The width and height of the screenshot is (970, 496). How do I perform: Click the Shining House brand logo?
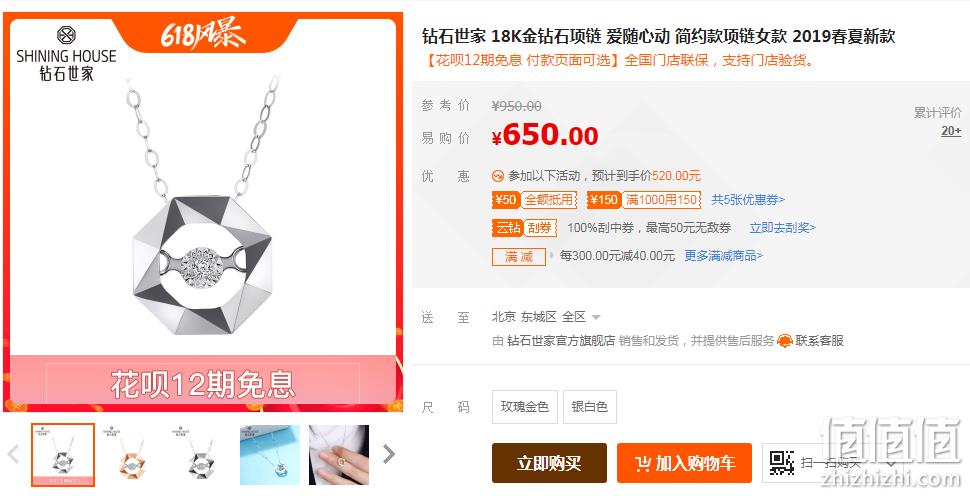66,53
